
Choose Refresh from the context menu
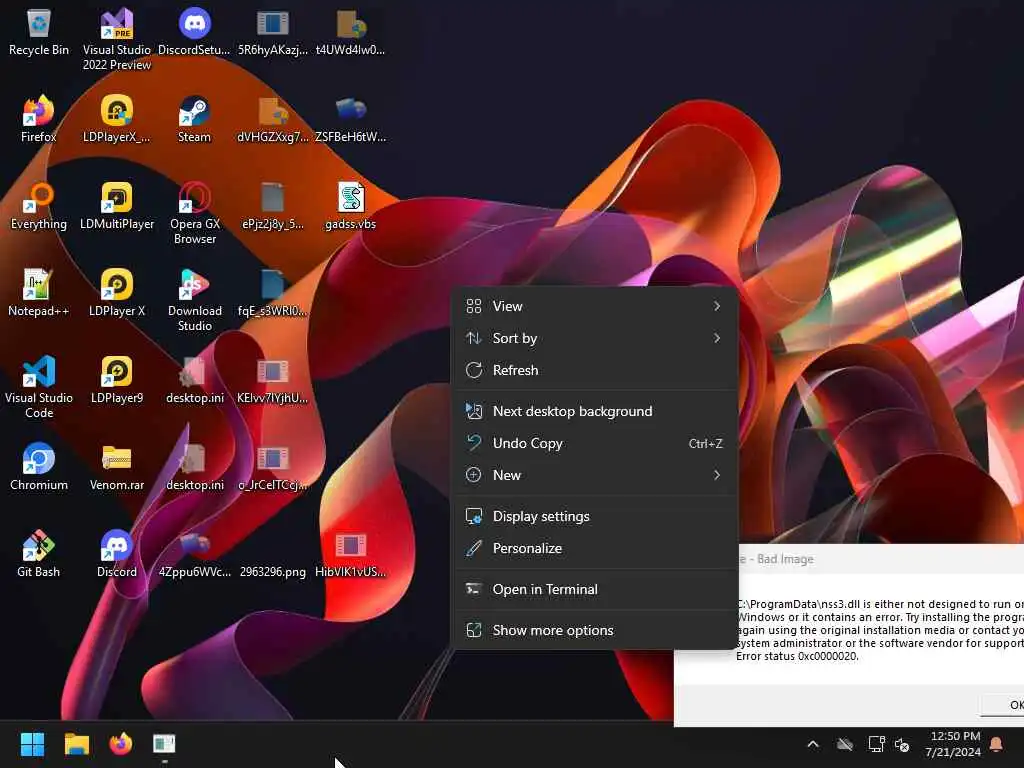tap(594, 370)
